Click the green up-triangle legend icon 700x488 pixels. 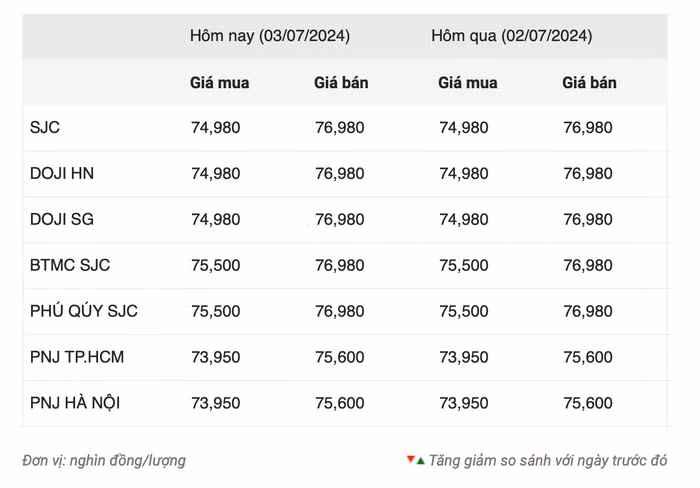tap(420, 461)
